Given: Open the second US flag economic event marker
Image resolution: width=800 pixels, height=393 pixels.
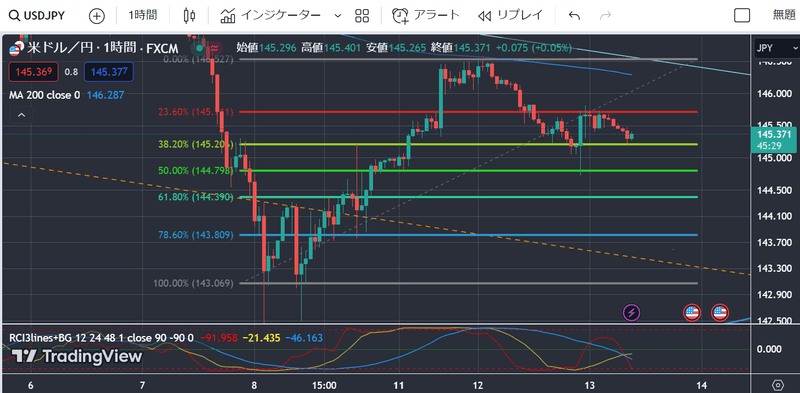Looking at the screenshot, I should click(720, 312).
